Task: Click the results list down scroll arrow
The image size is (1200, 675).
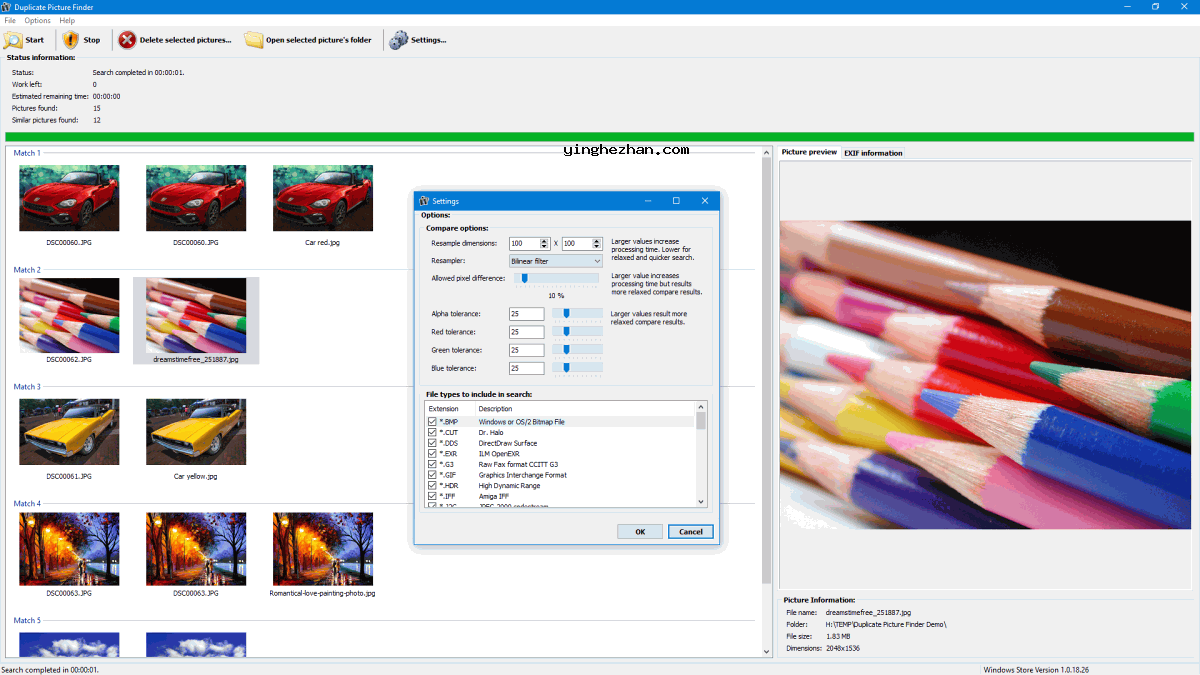Action: pyautogui.click(x=767, y=652)
